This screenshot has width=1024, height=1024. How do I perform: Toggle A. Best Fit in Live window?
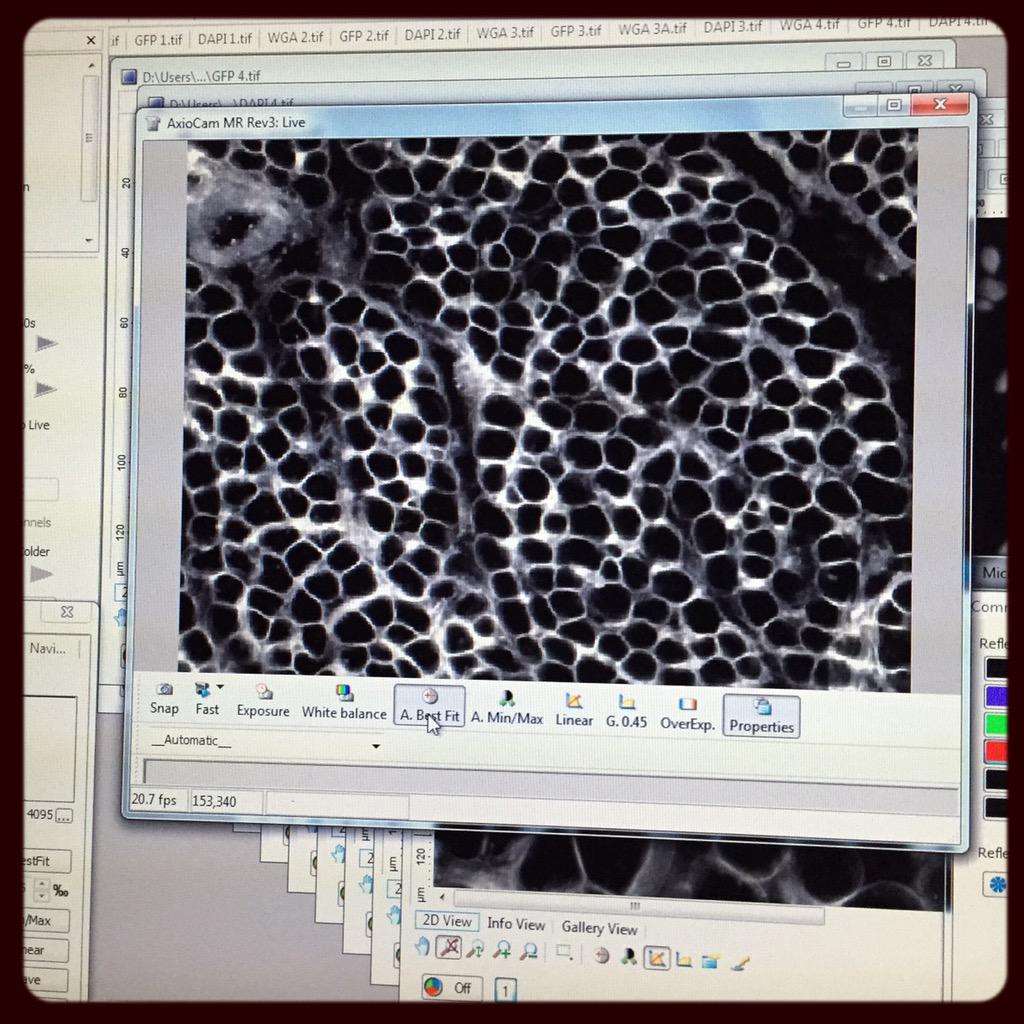tap(429, 705)
